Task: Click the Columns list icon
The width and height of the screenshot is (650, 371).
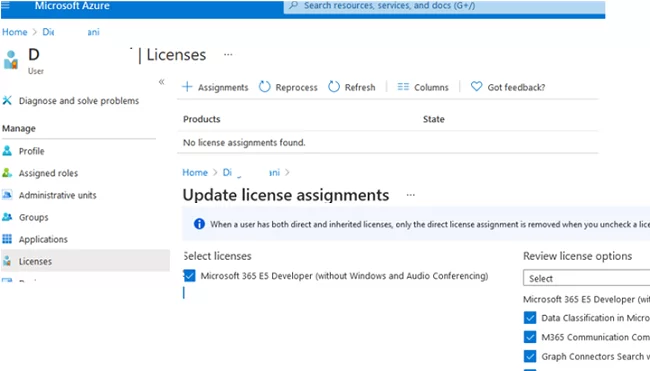Action: tap(403, 87)
